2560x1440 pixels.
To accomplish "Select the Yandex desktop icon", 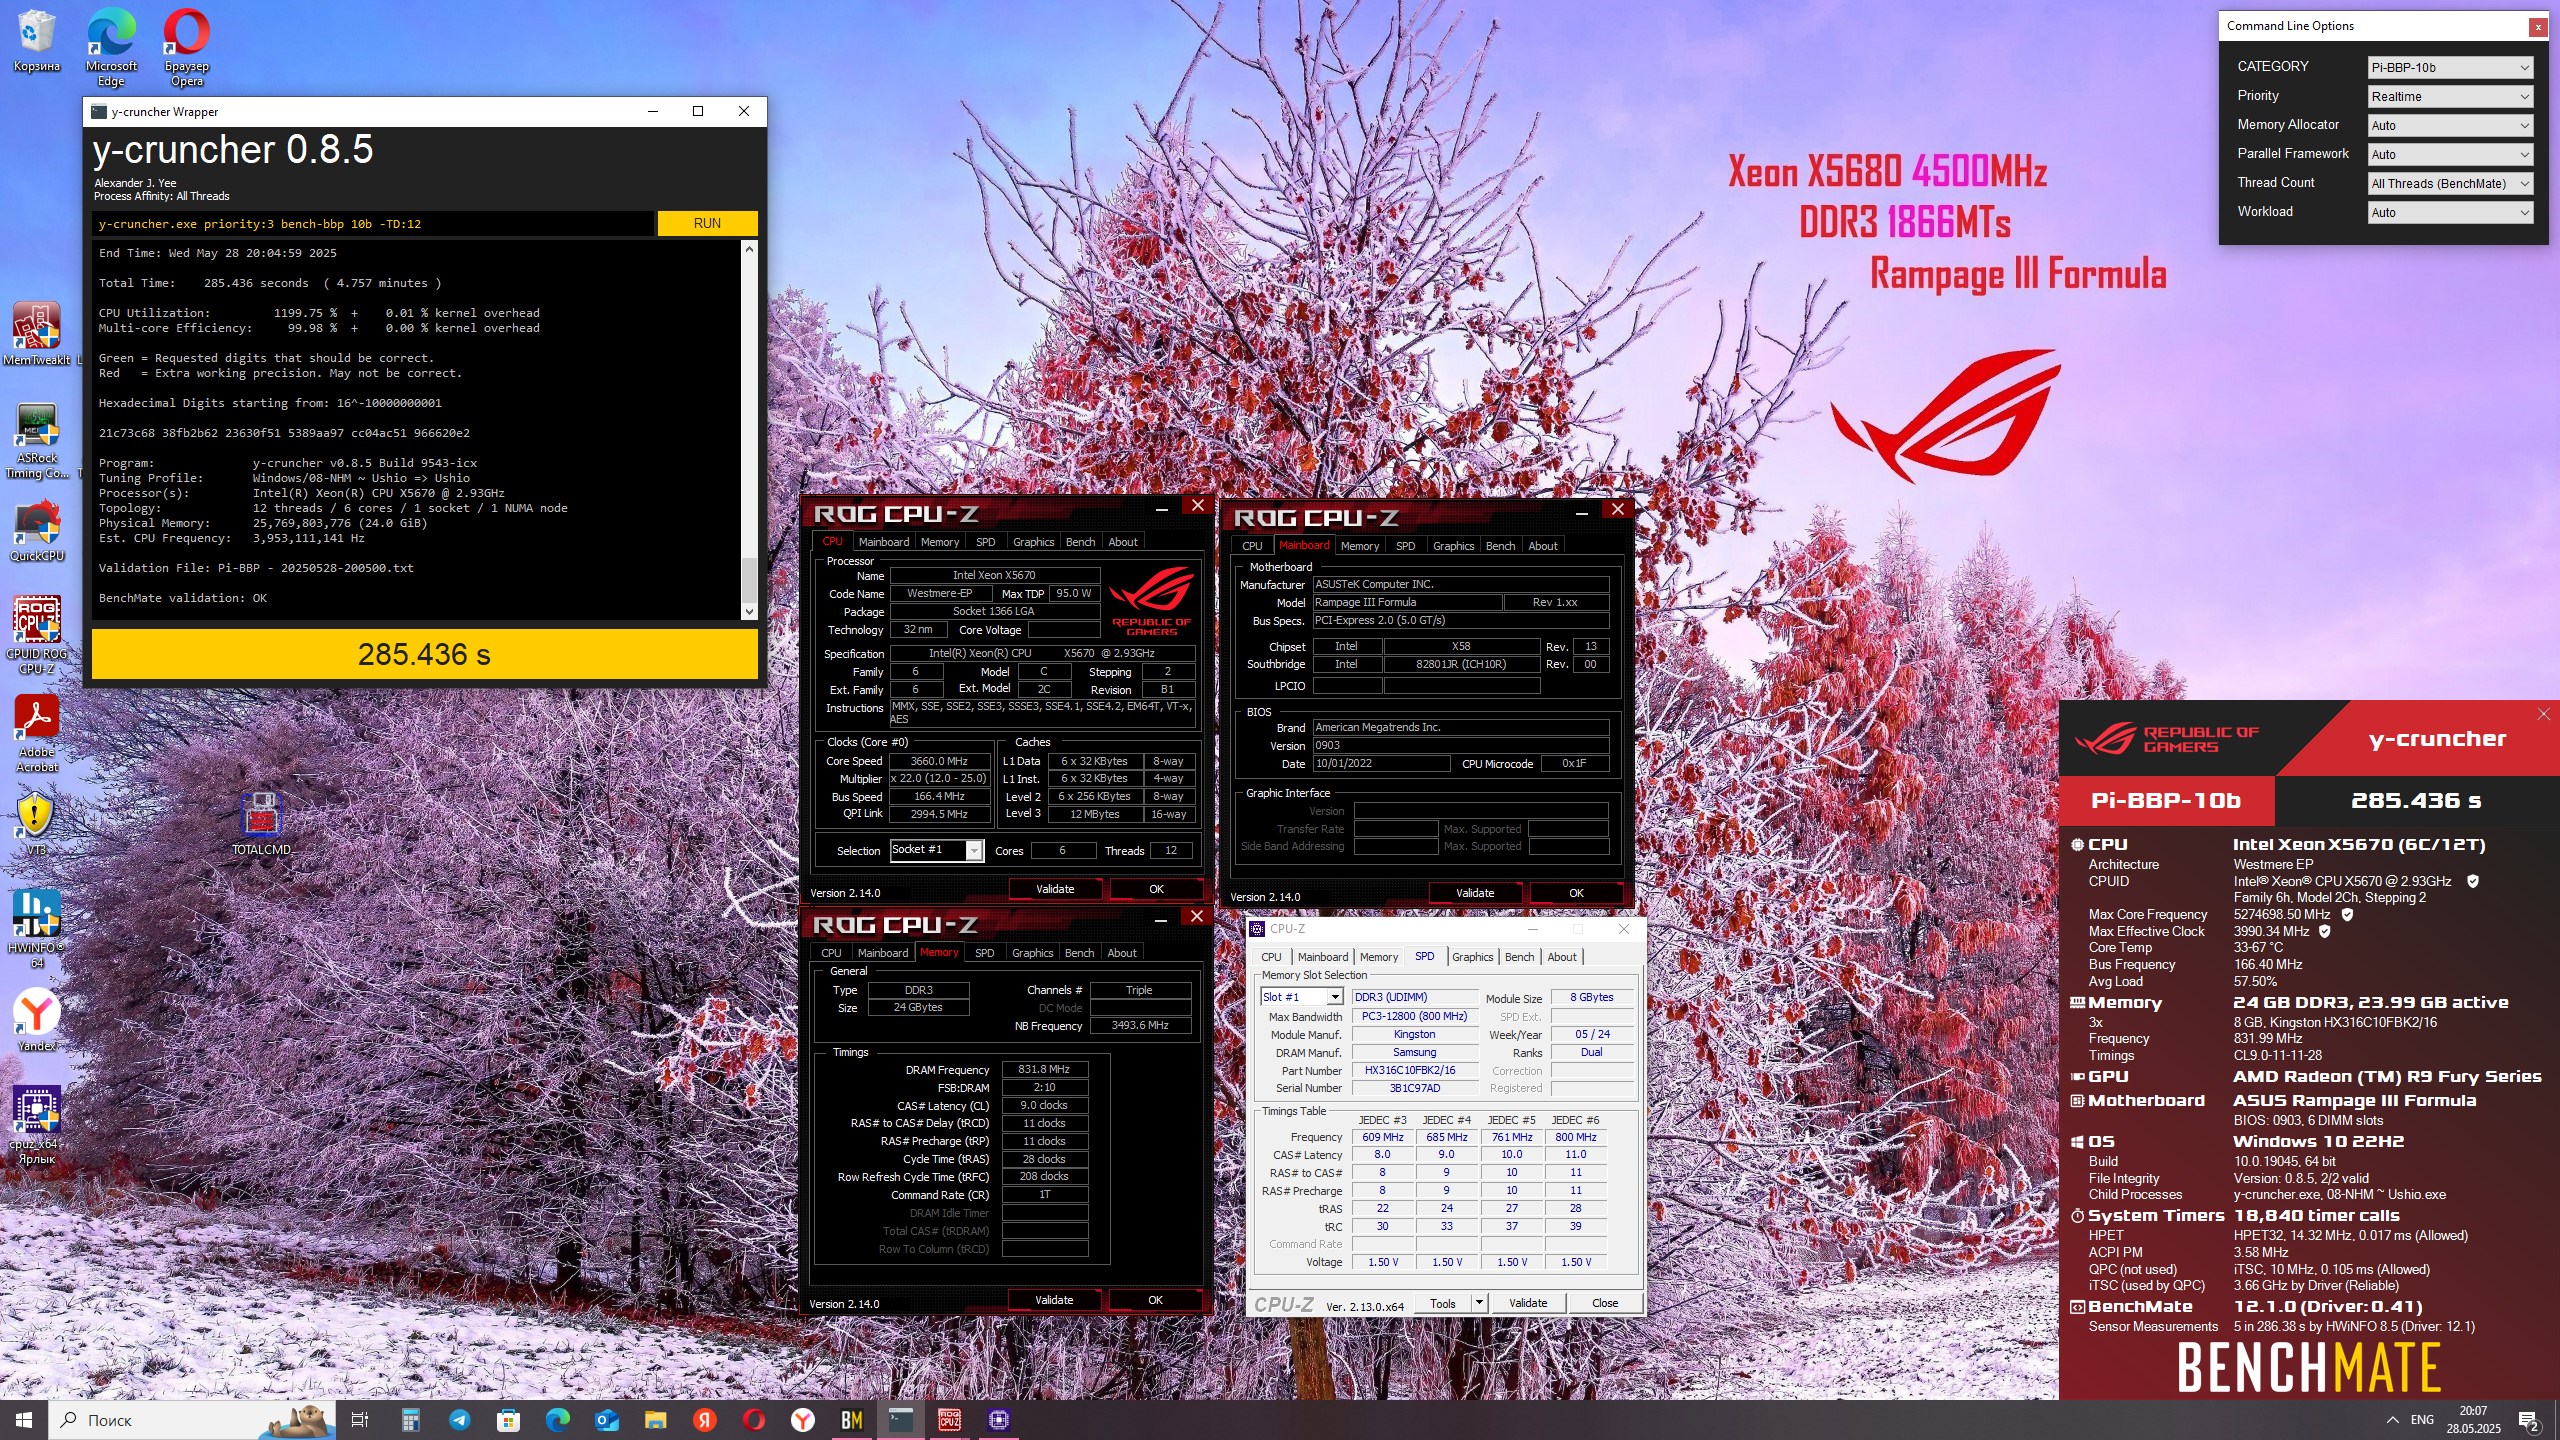I will (x=37, y=1020).
